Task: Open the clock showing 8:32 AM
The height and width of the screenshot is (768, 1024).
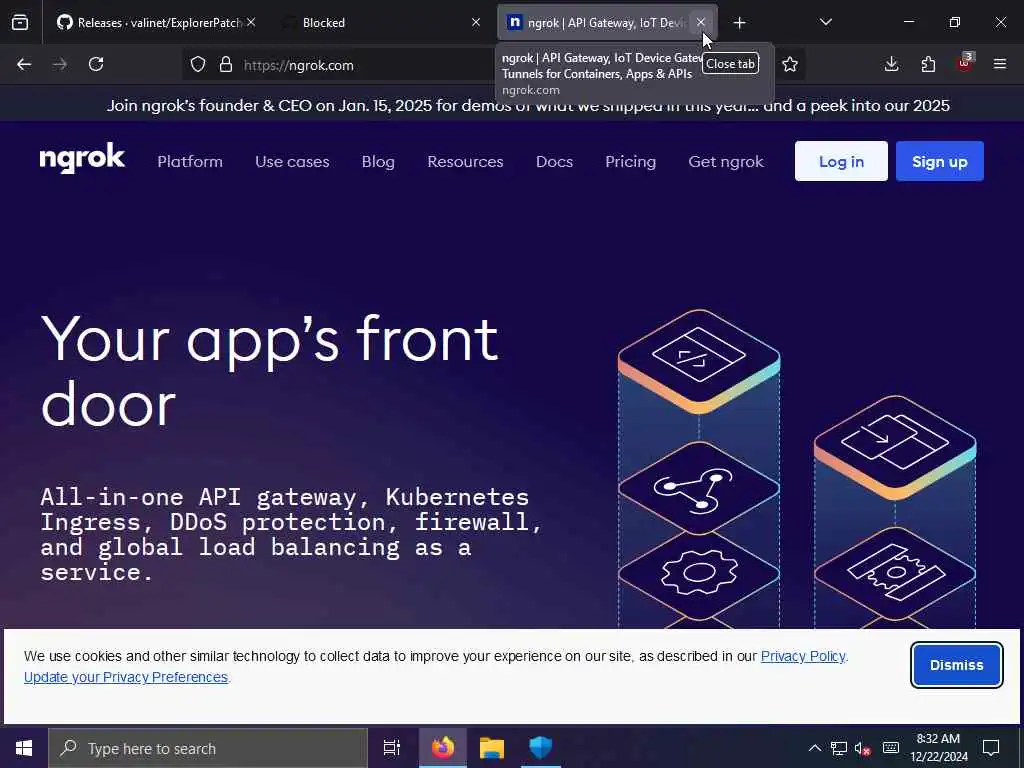Action: click(x=938, y=748)
